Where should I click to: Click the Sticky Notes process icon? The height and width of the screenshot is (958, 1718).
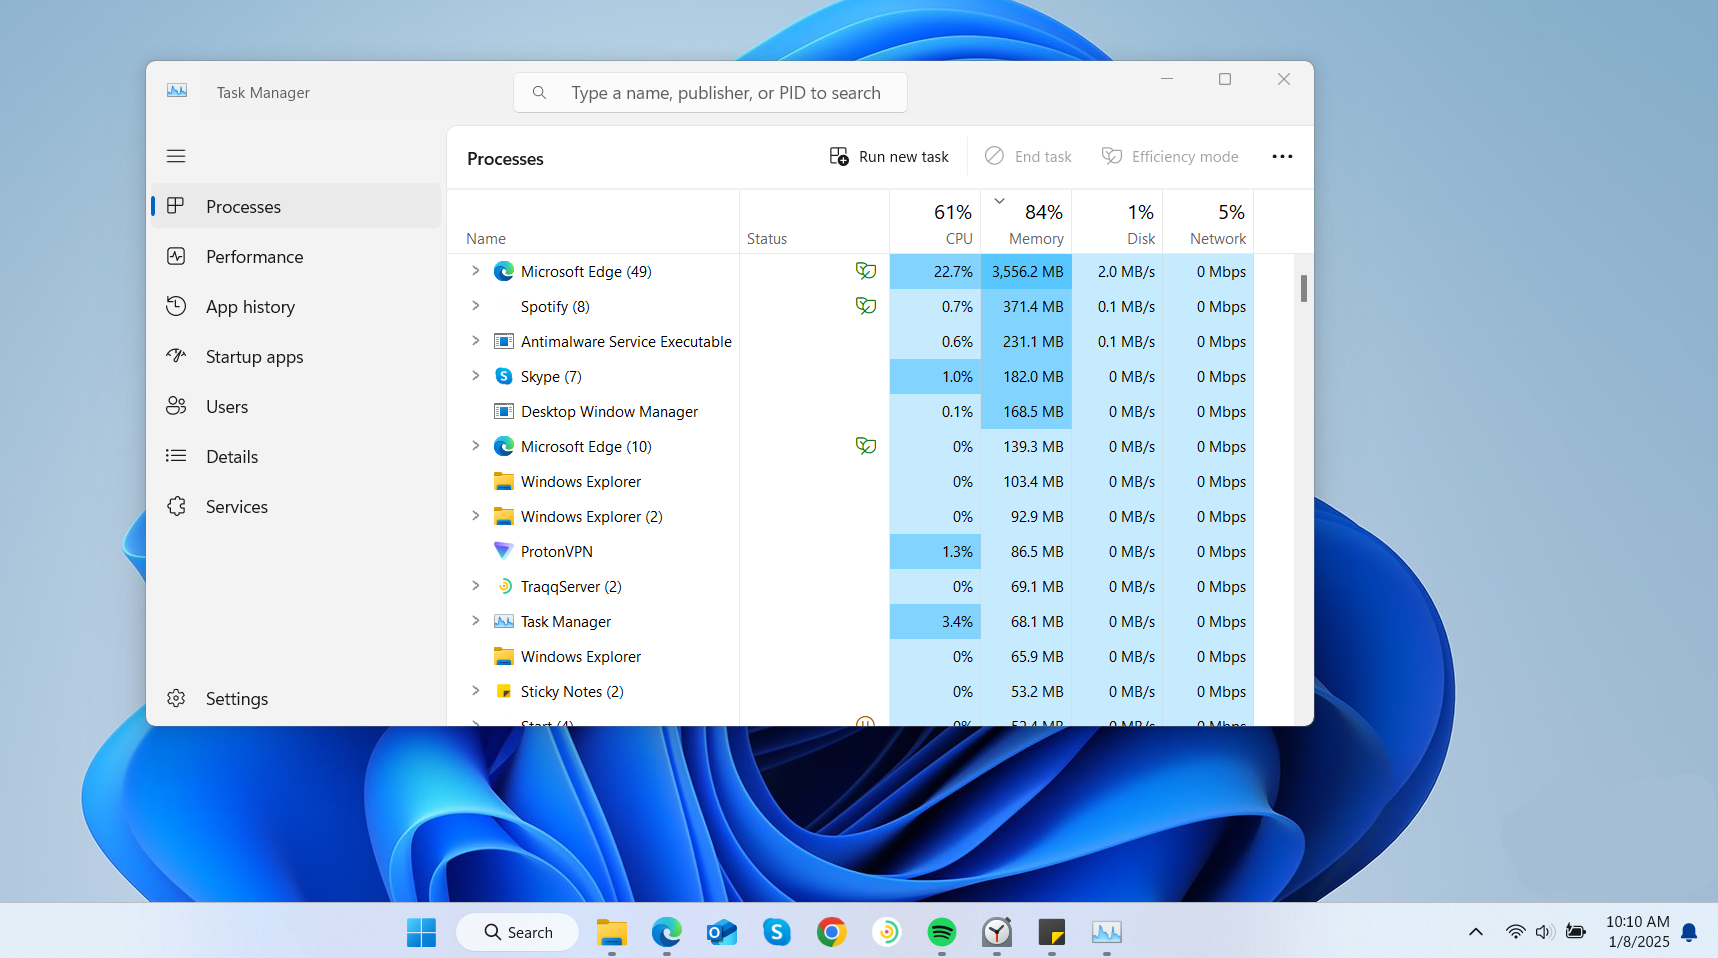(504, 691)
